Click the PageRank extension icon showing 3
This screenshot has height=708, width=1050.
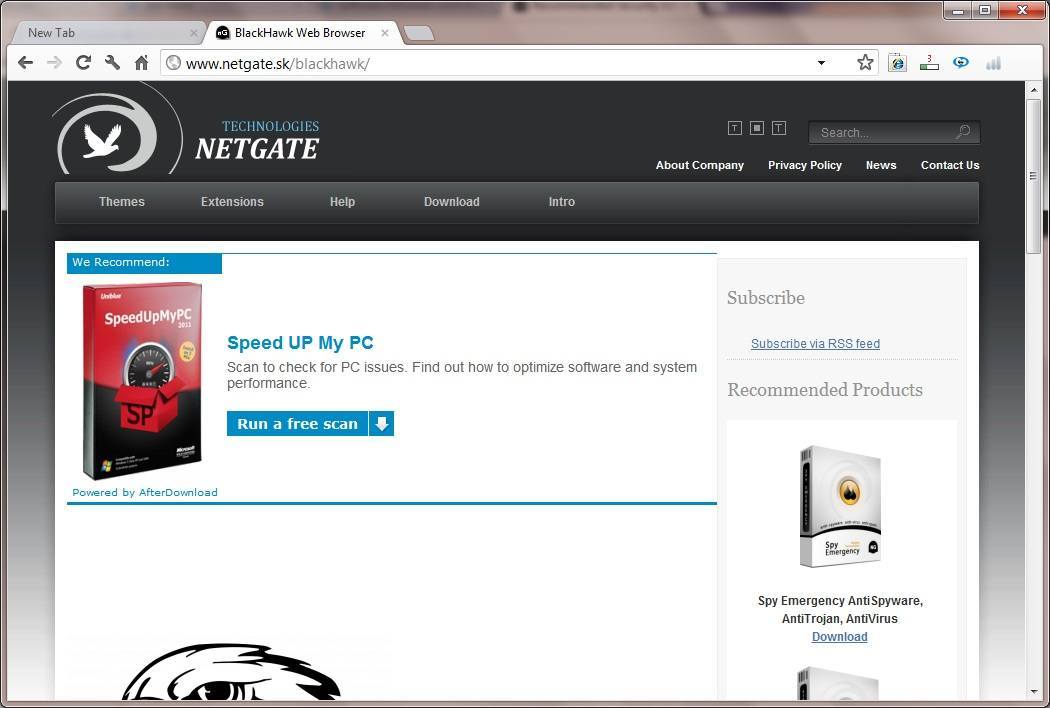[x=929, y=63]
